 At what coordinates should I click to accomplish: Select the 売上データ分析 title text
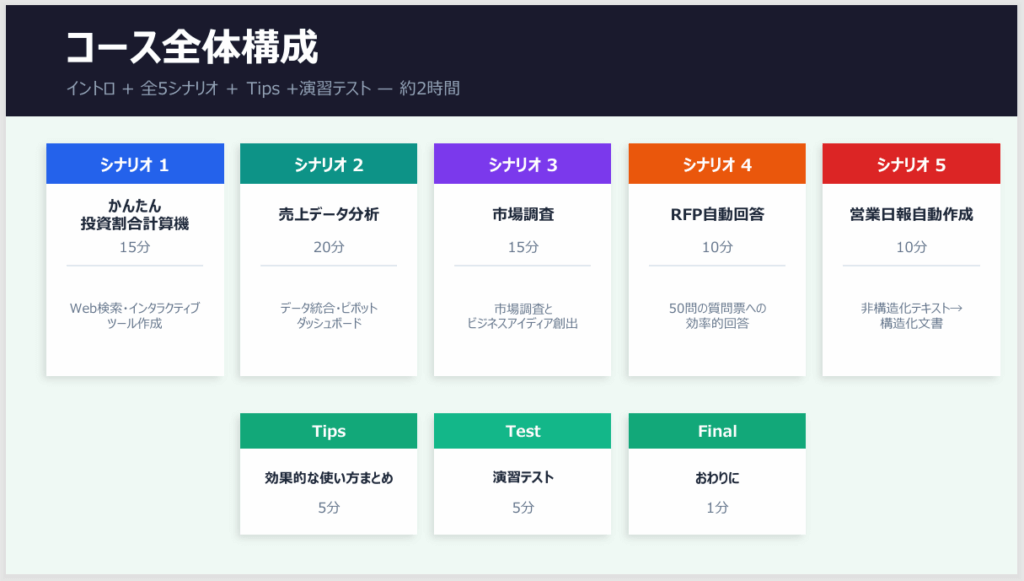click(328, 214)
